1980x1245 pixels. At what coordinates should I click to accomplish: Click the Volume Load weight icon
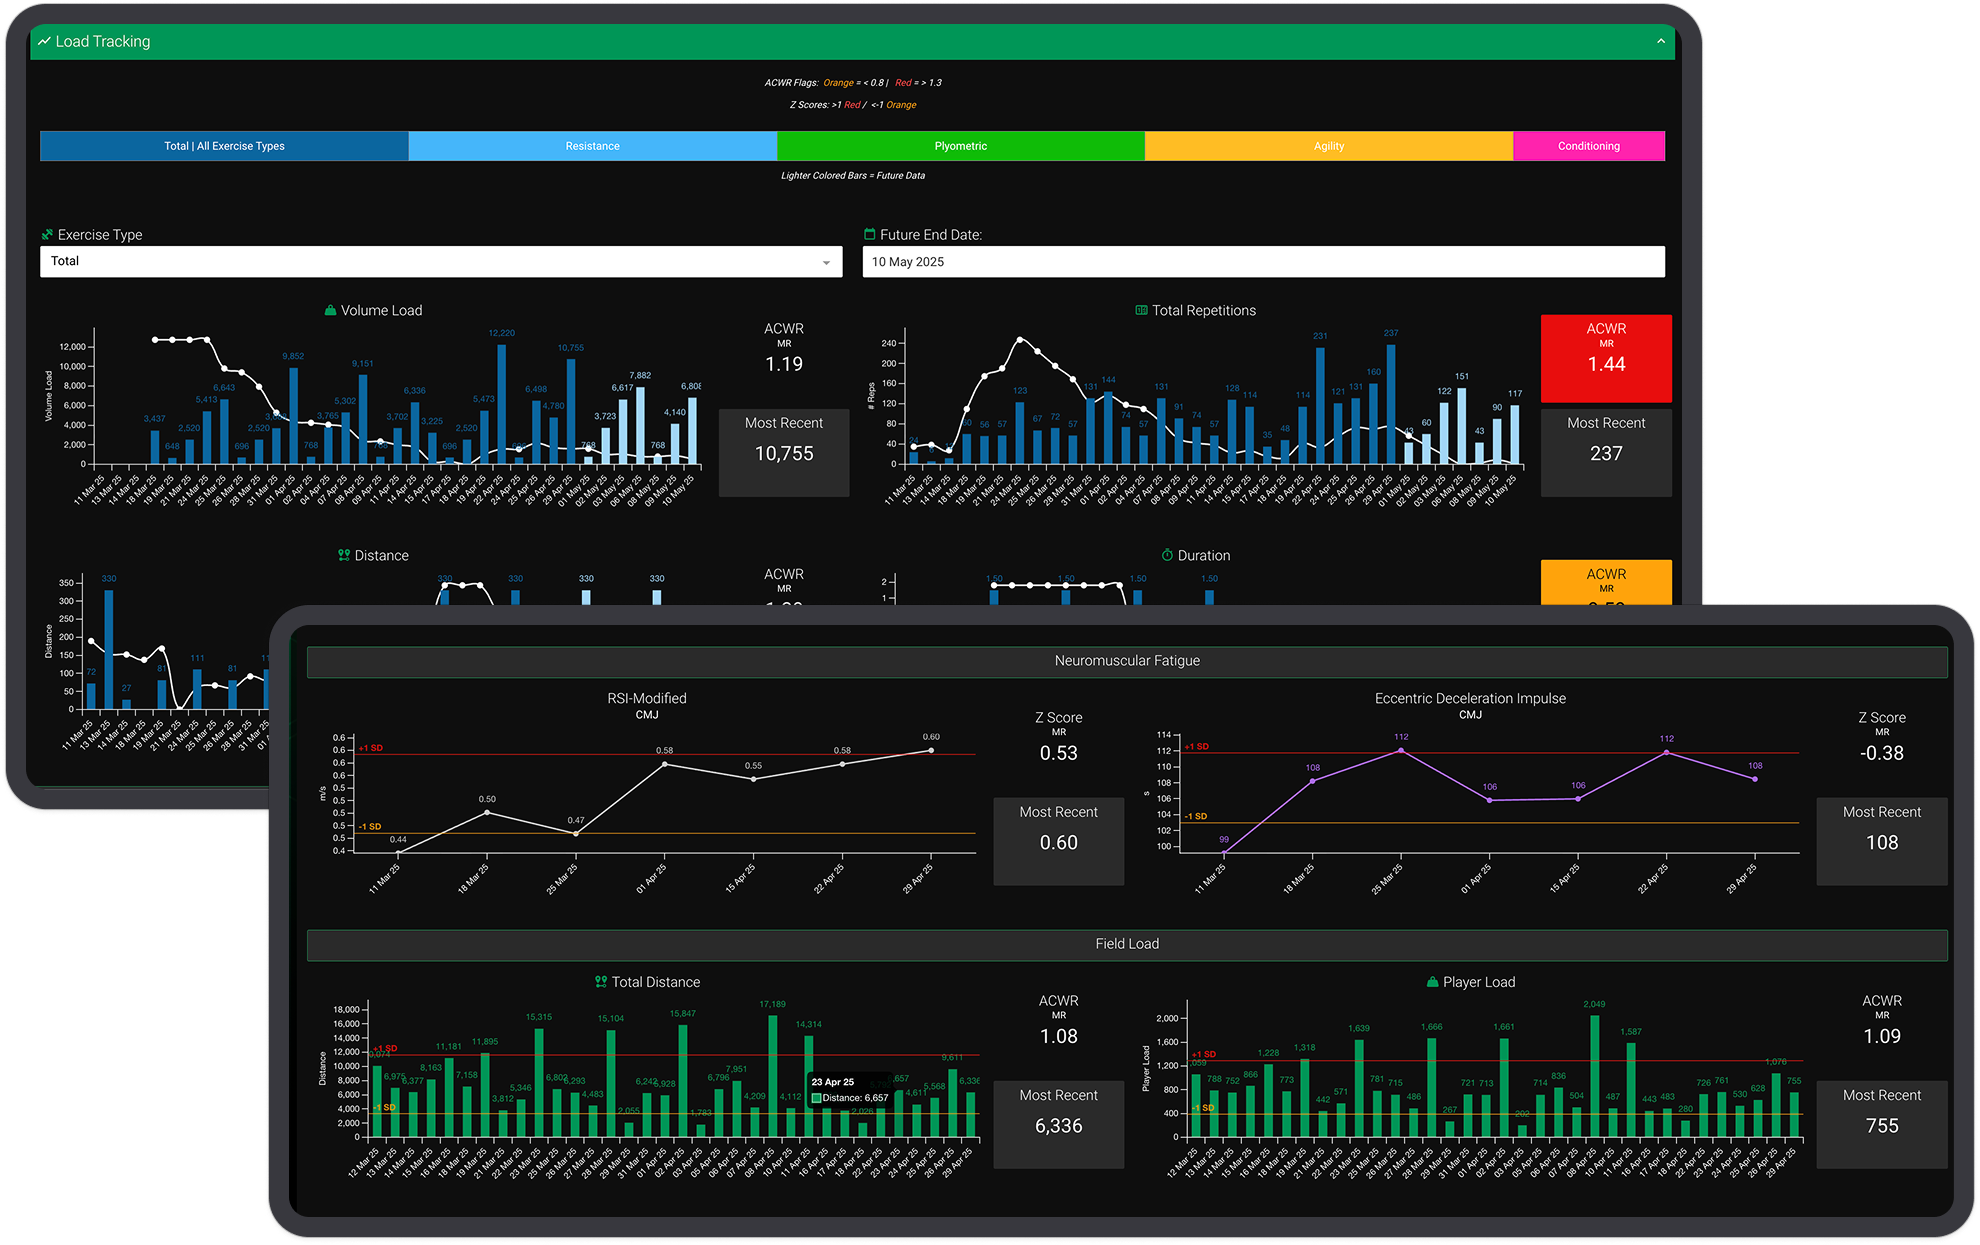point(330,310)
